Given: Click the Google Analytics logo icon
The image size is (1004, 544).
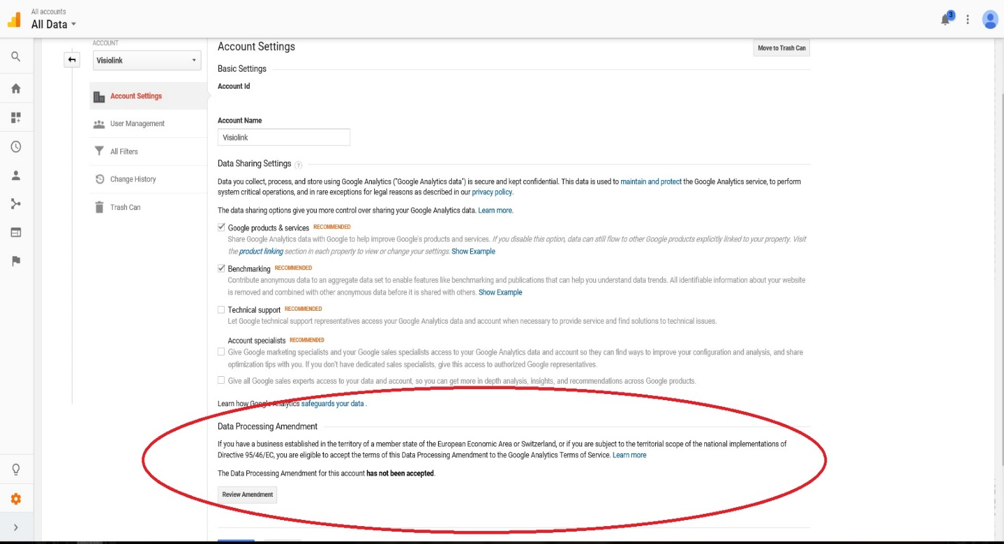Looking at the screenshot, I should 14,20.
